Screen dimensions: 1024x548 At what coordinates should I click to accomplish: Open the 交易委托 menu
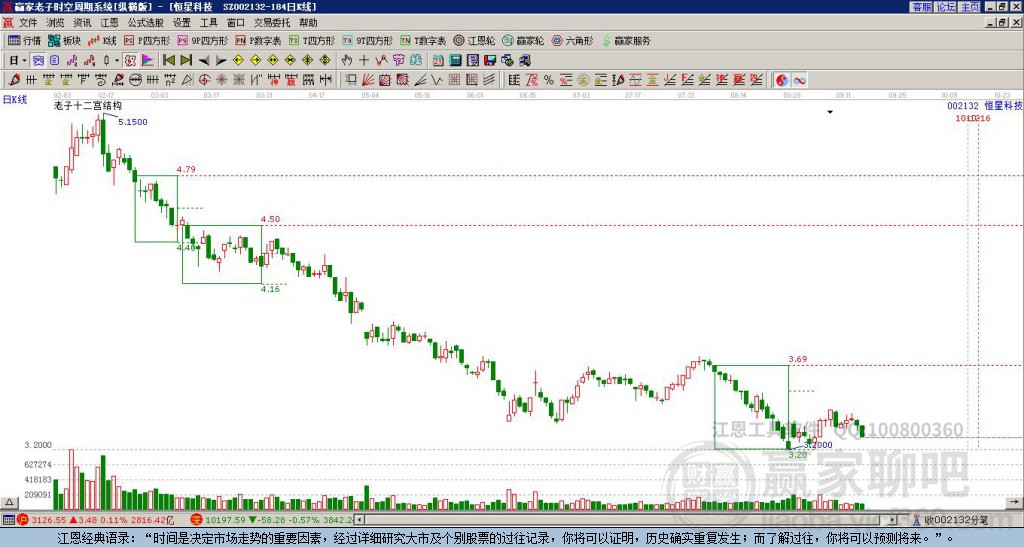[x=272, y=23]
